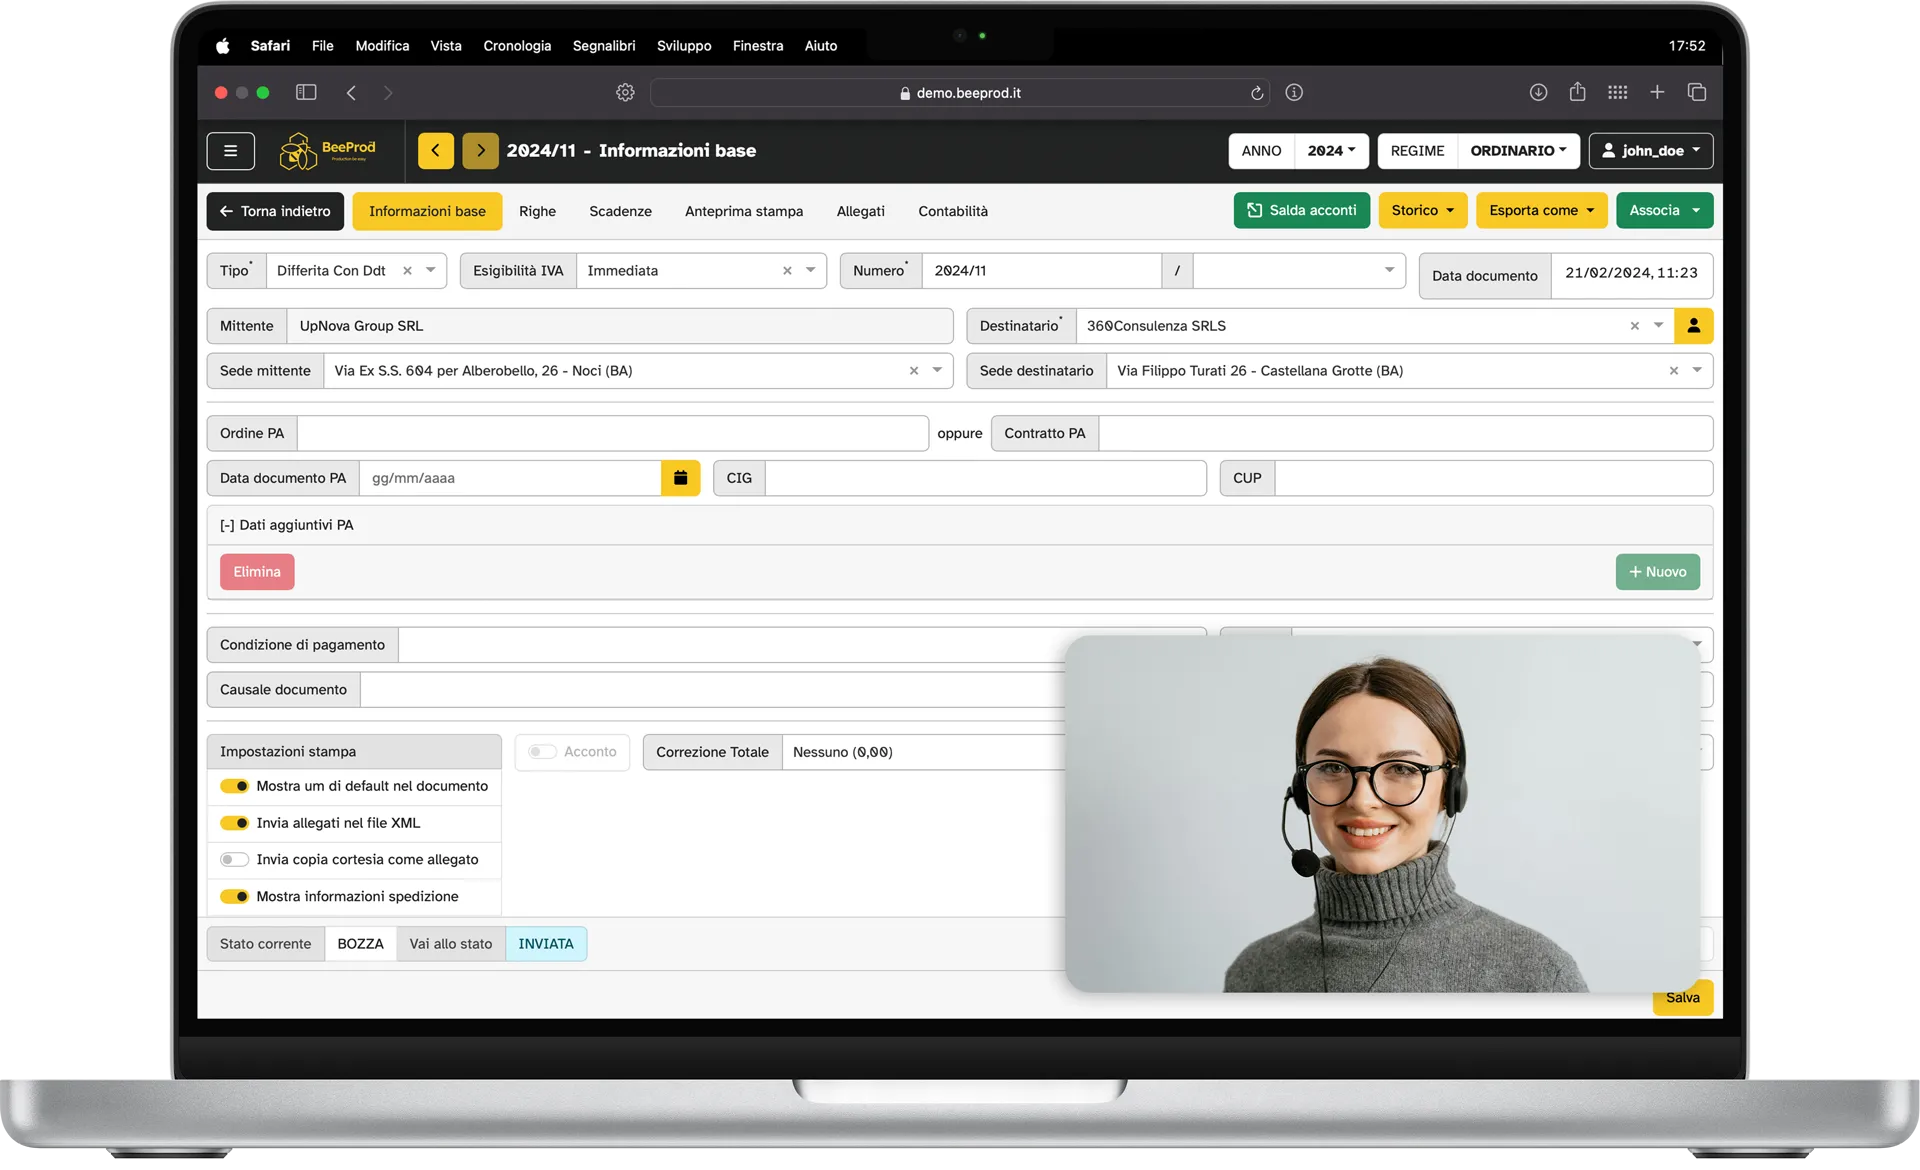Click Torna indietro button
This screenshot has height=1170, width=1920.
click(275, 211)
